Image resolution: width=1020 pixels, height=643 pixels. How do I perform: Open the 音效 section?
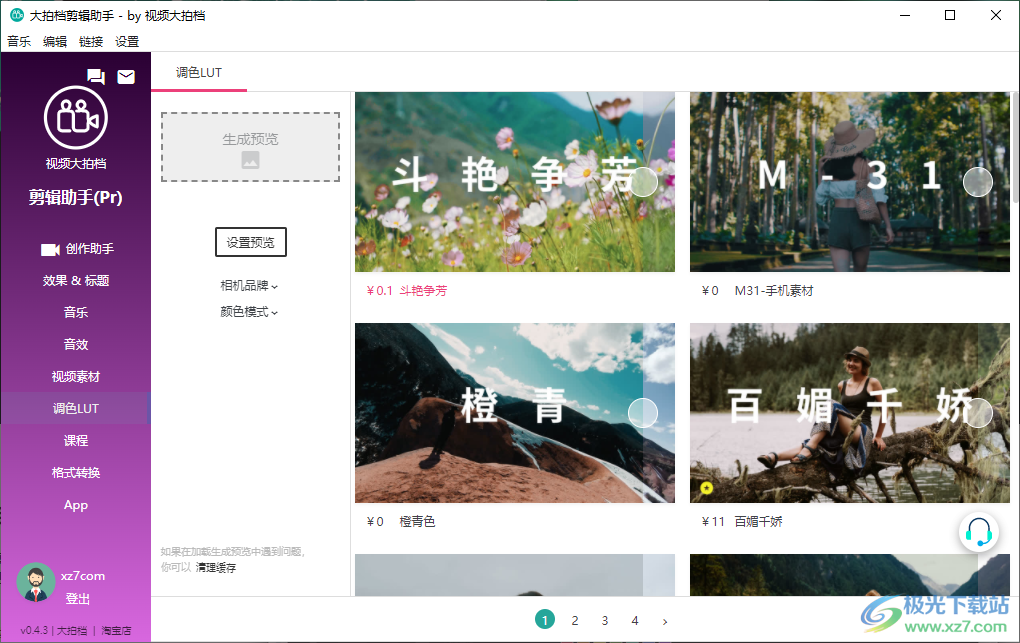point(76,344)
